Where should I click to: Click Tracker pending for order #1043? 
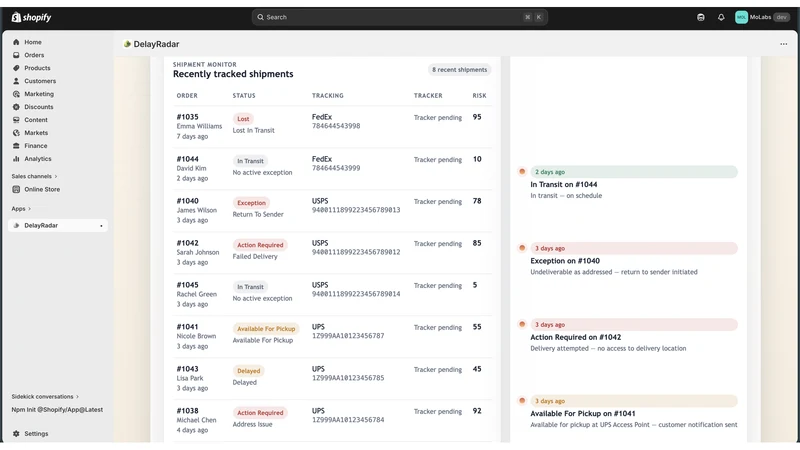tap(438, 370)
